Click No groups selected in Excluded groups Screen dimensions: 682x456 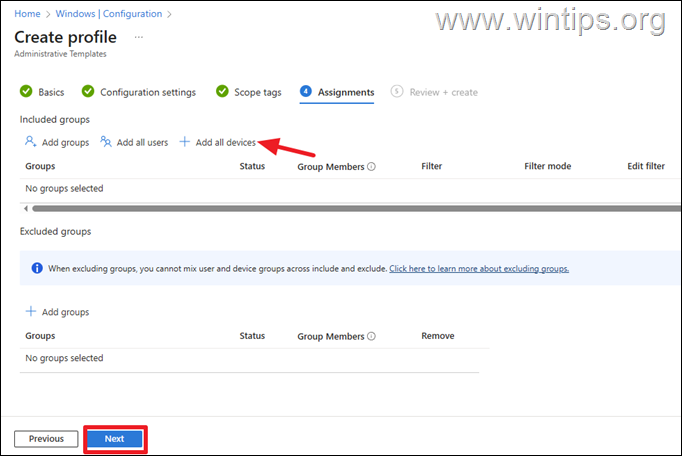(x=64, y=358)
